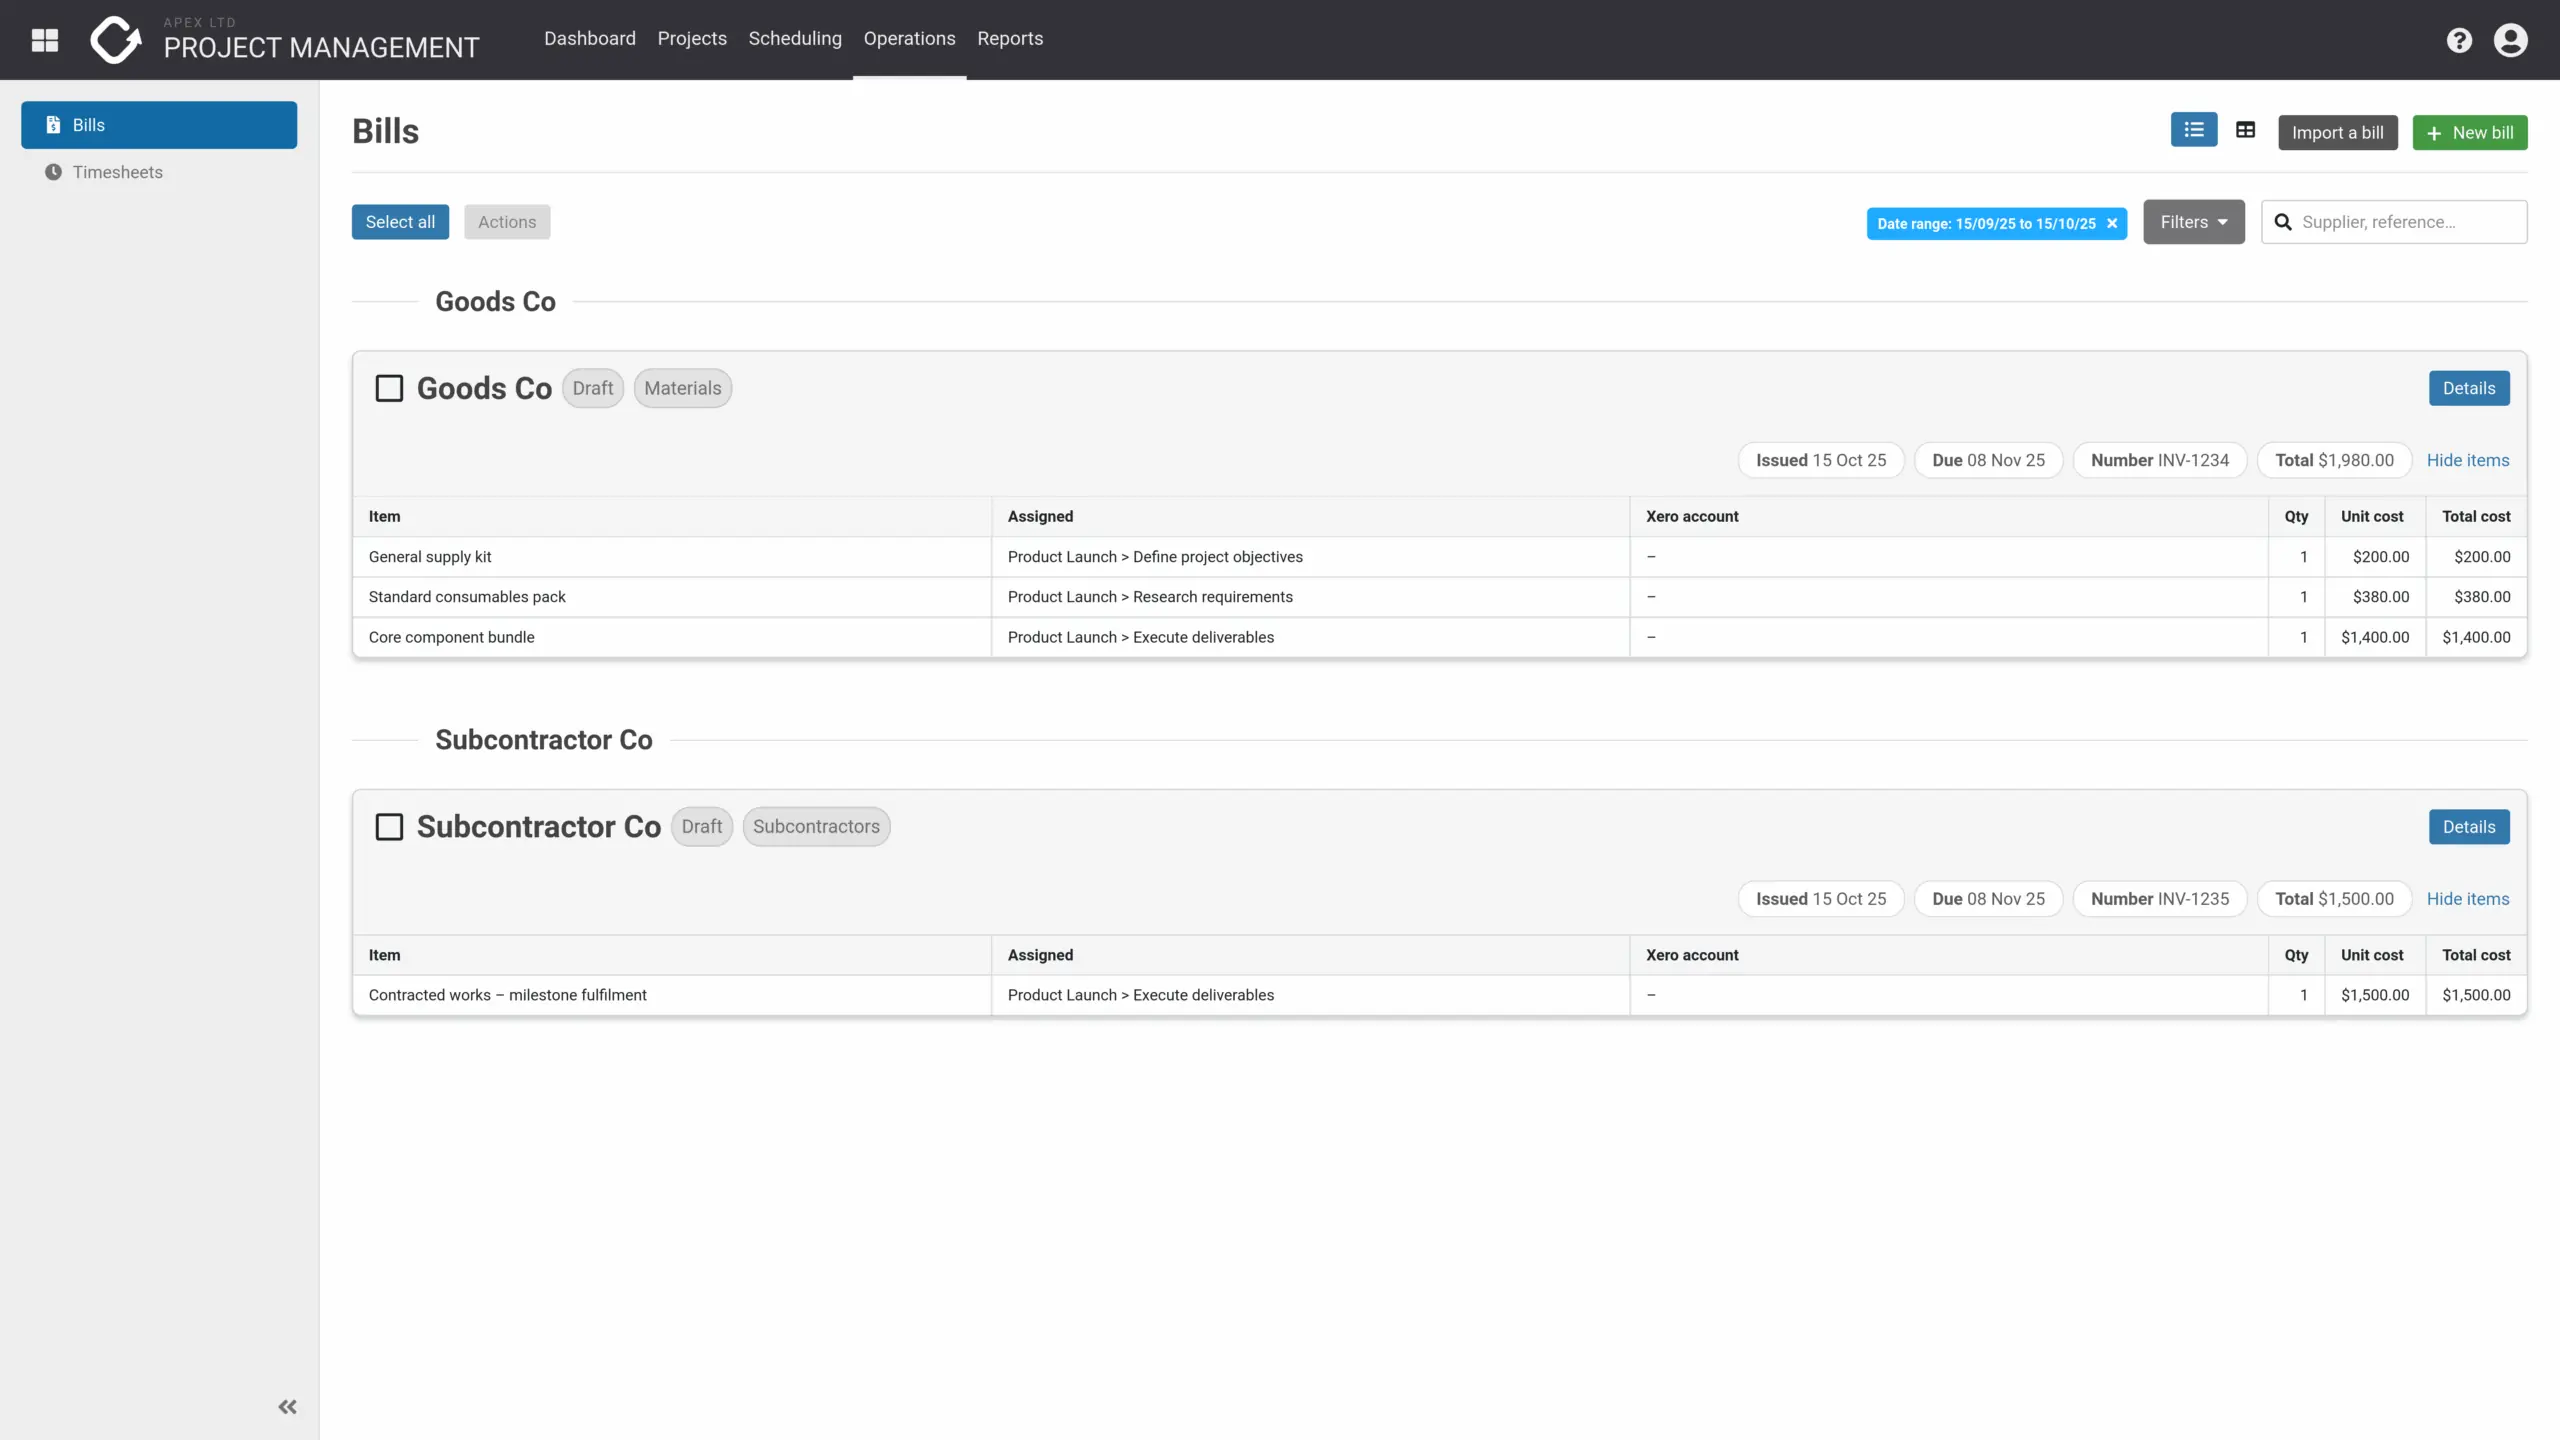Image resolution: width=2560 pixels, height=1440 pixels.
Task: Collapse the sidebar with double chevron
Action: (x=287, y=1407)
